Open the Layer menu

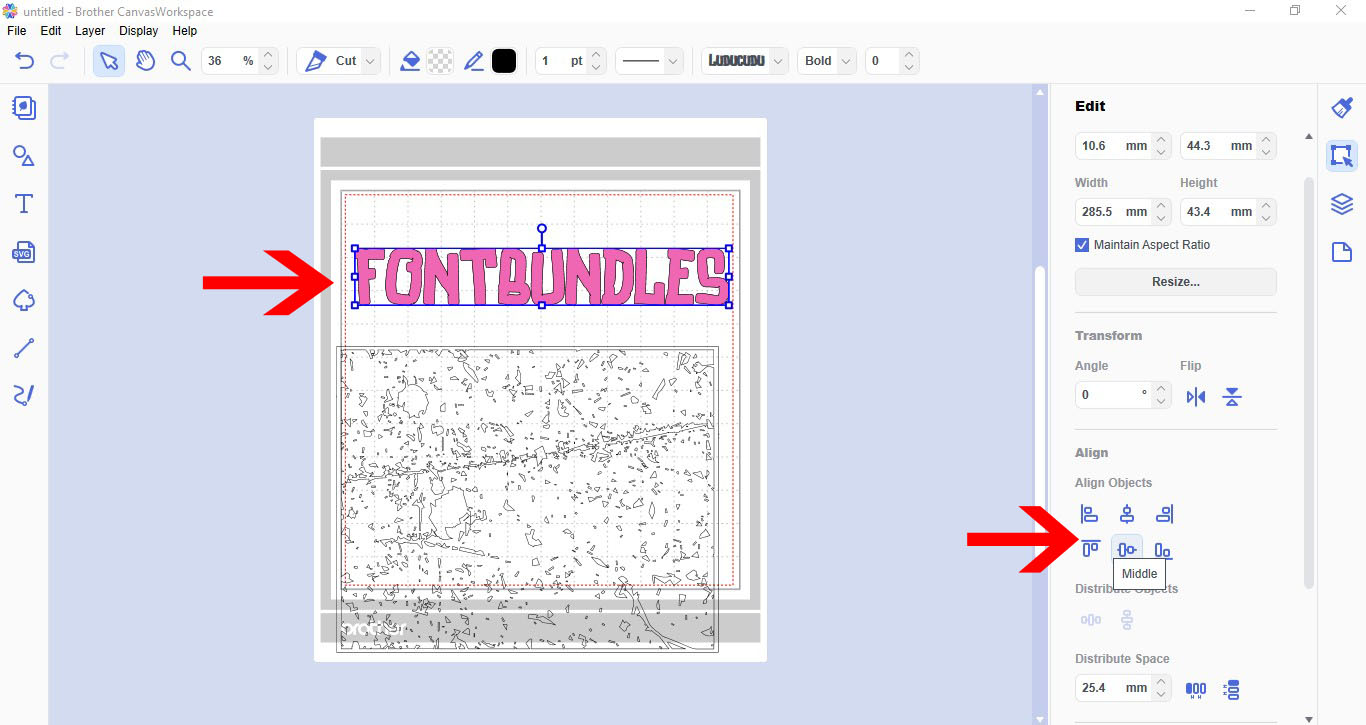point(90,31)
